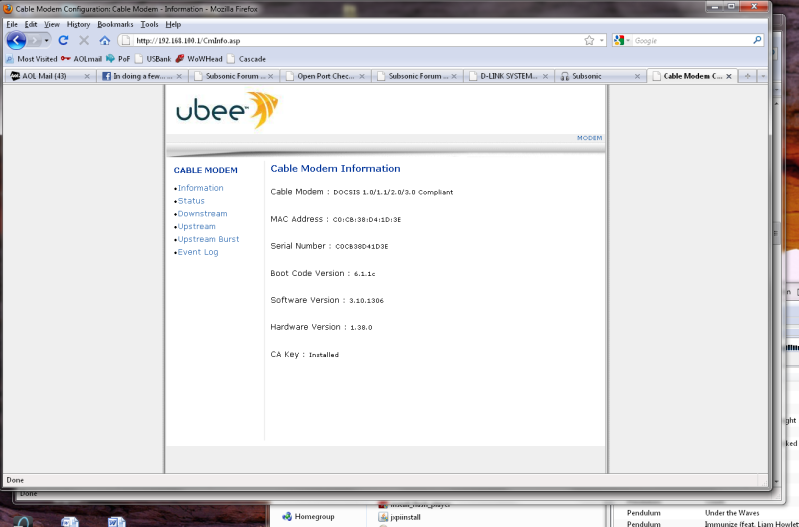The height and width of the screenshot is (527, 799).
Task: Click the ubee logo
Action: (x=227, y=110)
